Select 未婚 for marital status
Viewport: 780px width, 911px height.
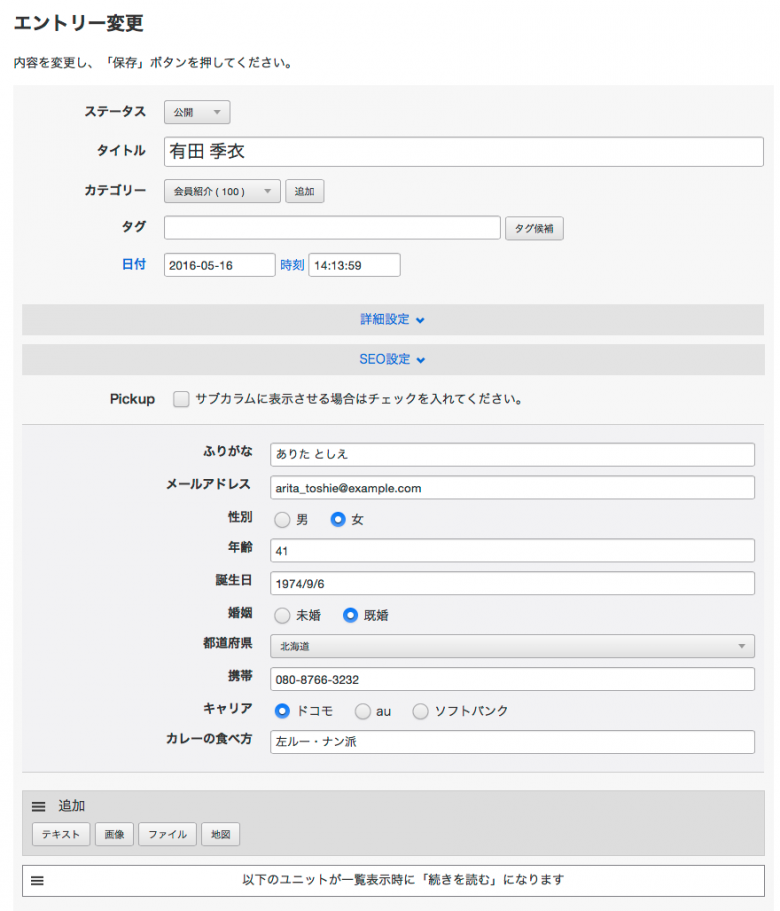[283, 615]
